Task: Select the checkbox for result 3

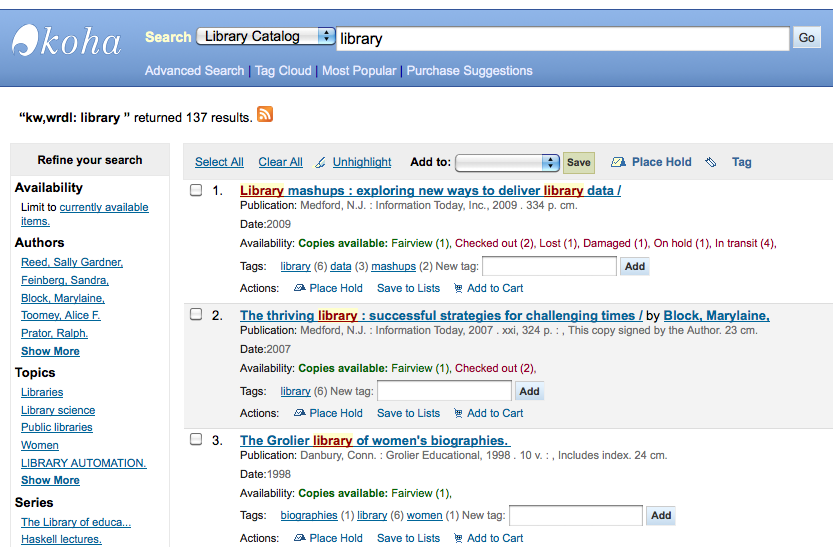Action: [197, 440]
